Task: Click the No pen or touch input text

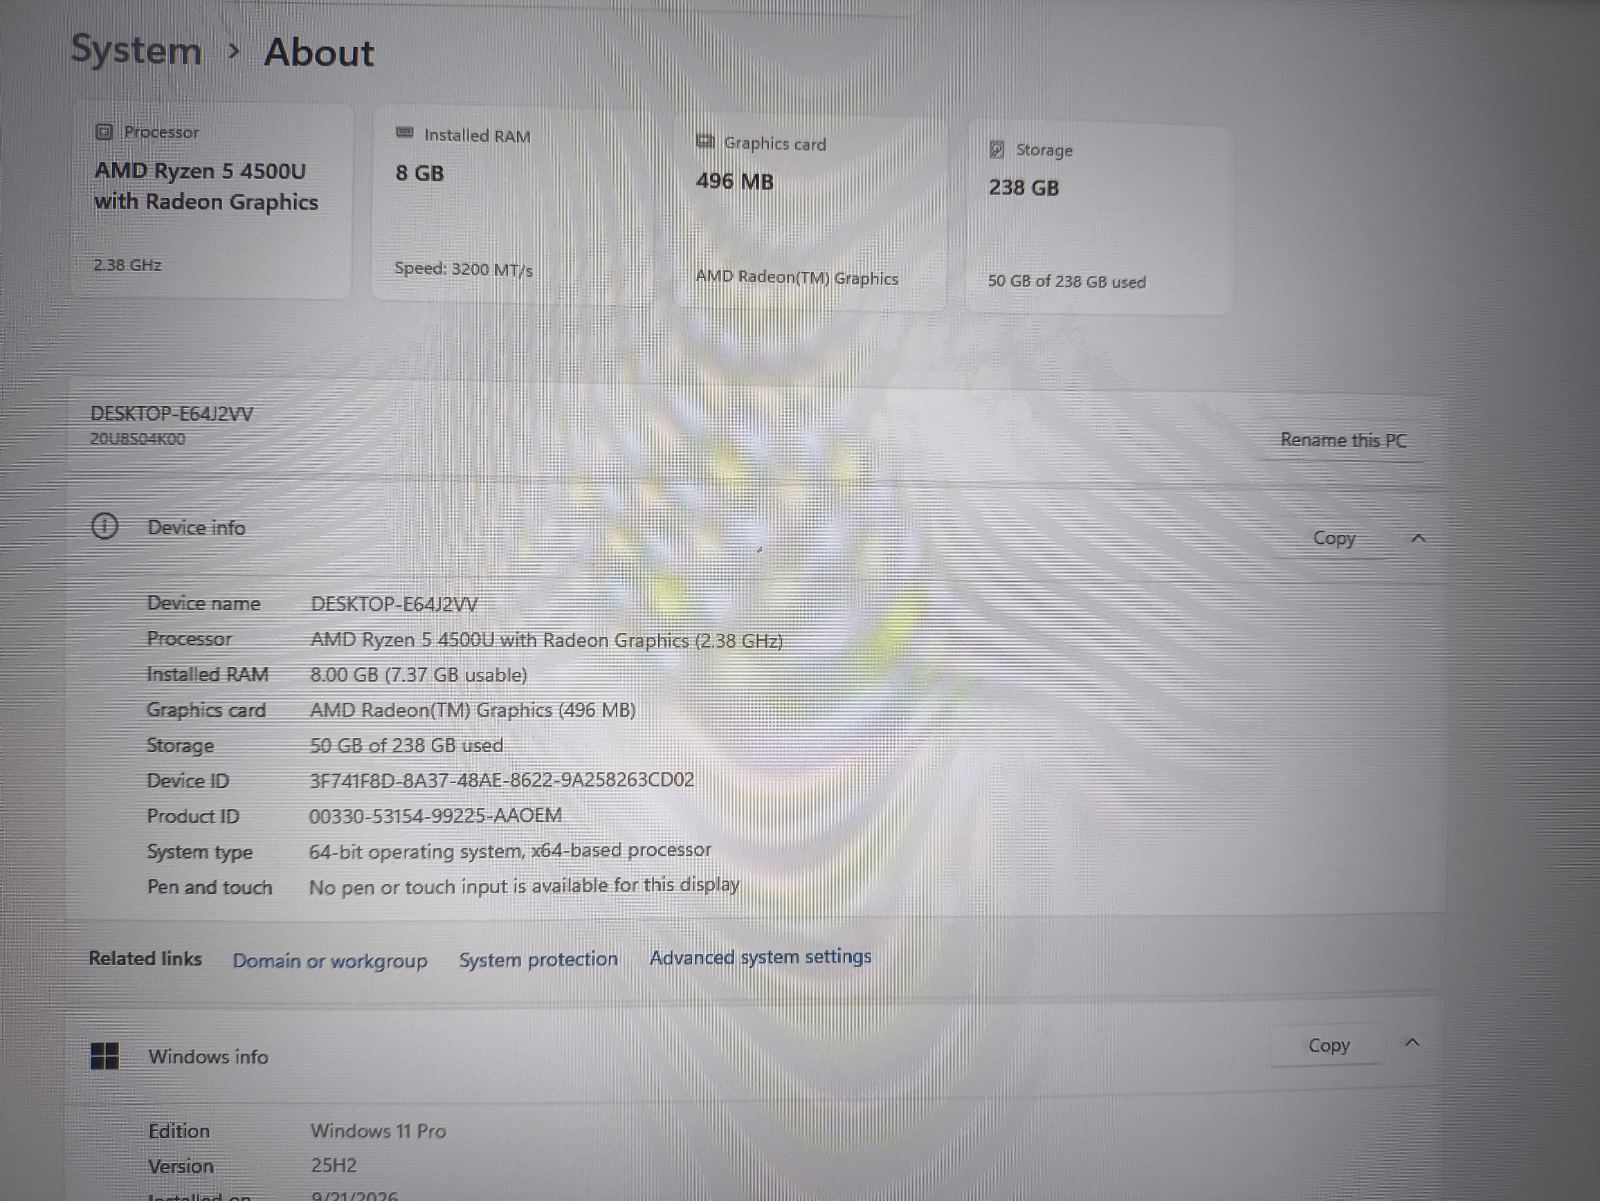Action: (x=524, y=886)
